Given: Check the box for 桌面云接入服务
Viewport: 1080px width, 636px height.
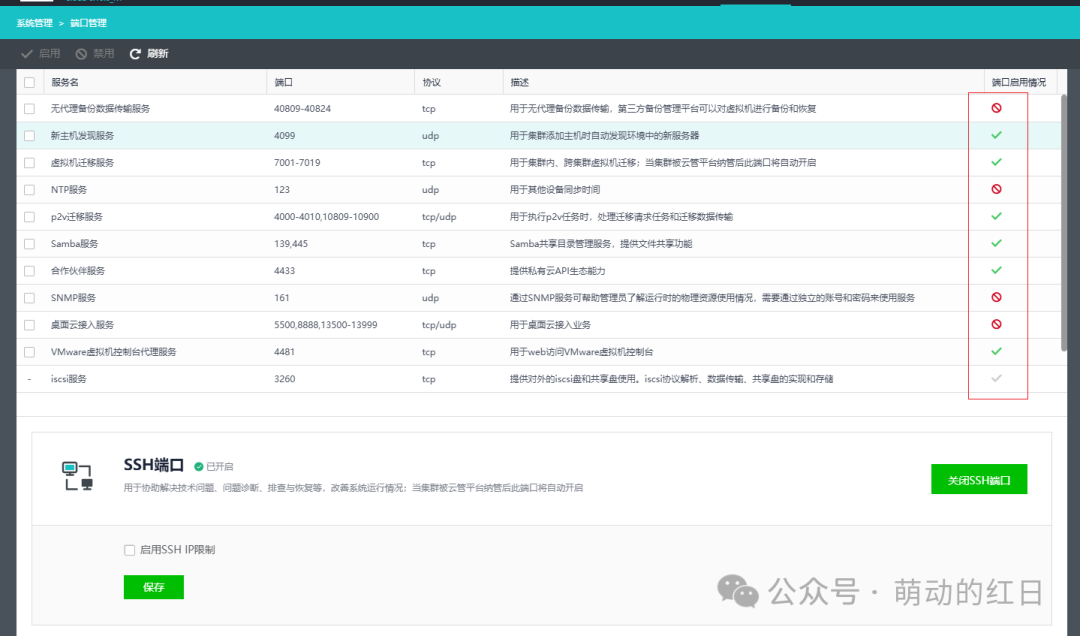Looking at the screenshot, I should point(29,325).
